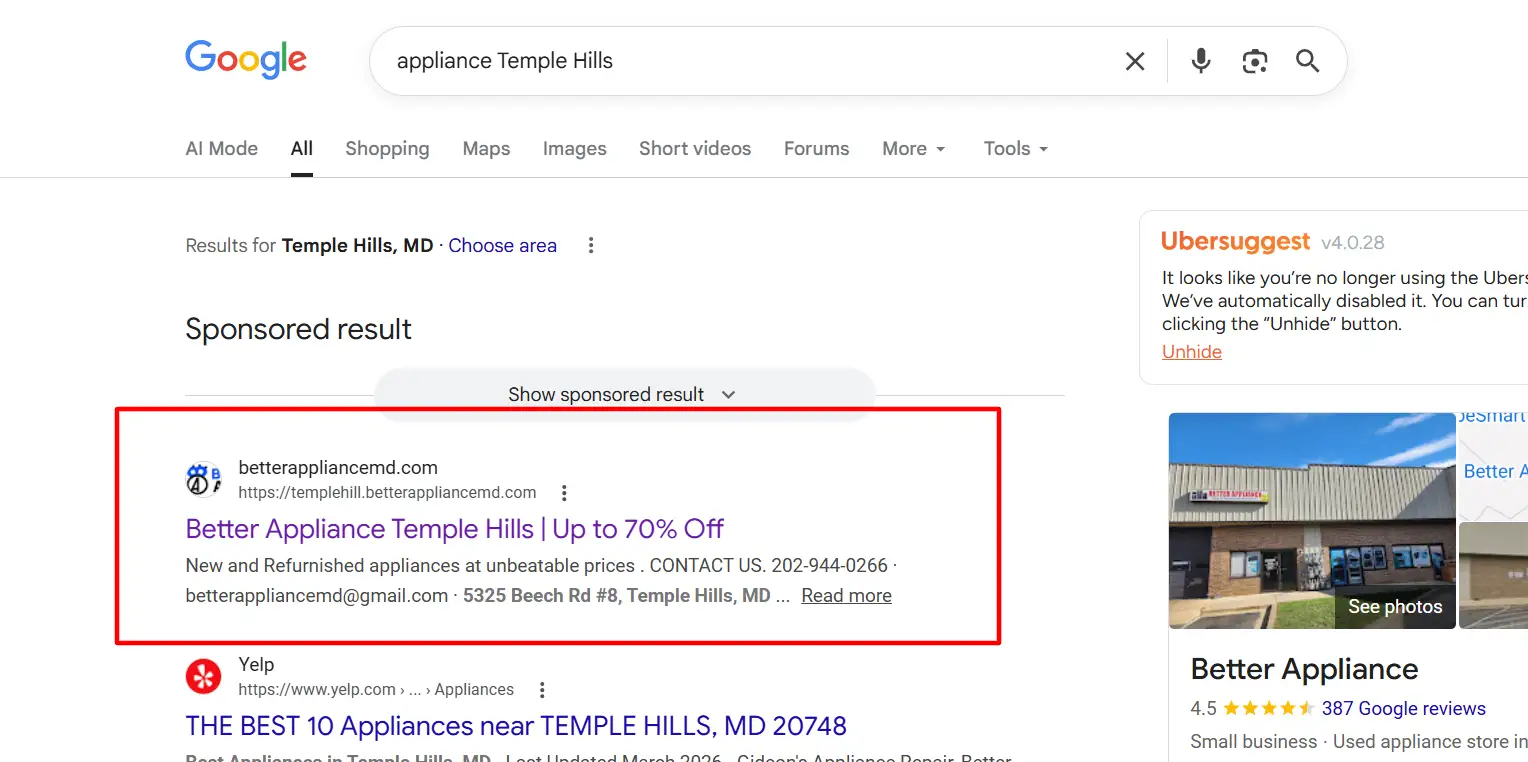The height and width of the screenshot is (762, 1528).
Task: Open search by image camera icon
Action: point(1254,62)
